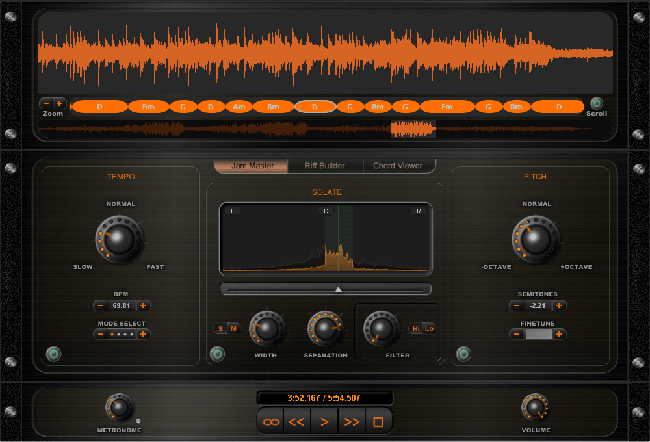650x442 pixels.
Task: Stop playback with the square button
Action: (x=378, y=422)
